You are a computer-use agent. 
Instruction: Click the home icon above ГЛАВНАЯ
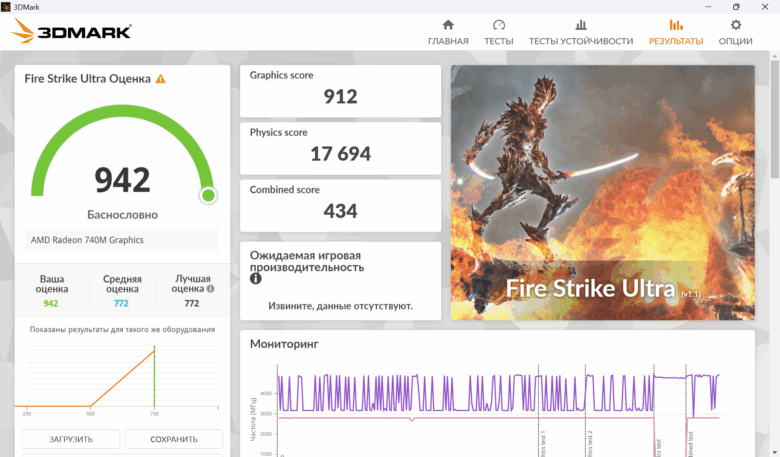tap(448, 25)
